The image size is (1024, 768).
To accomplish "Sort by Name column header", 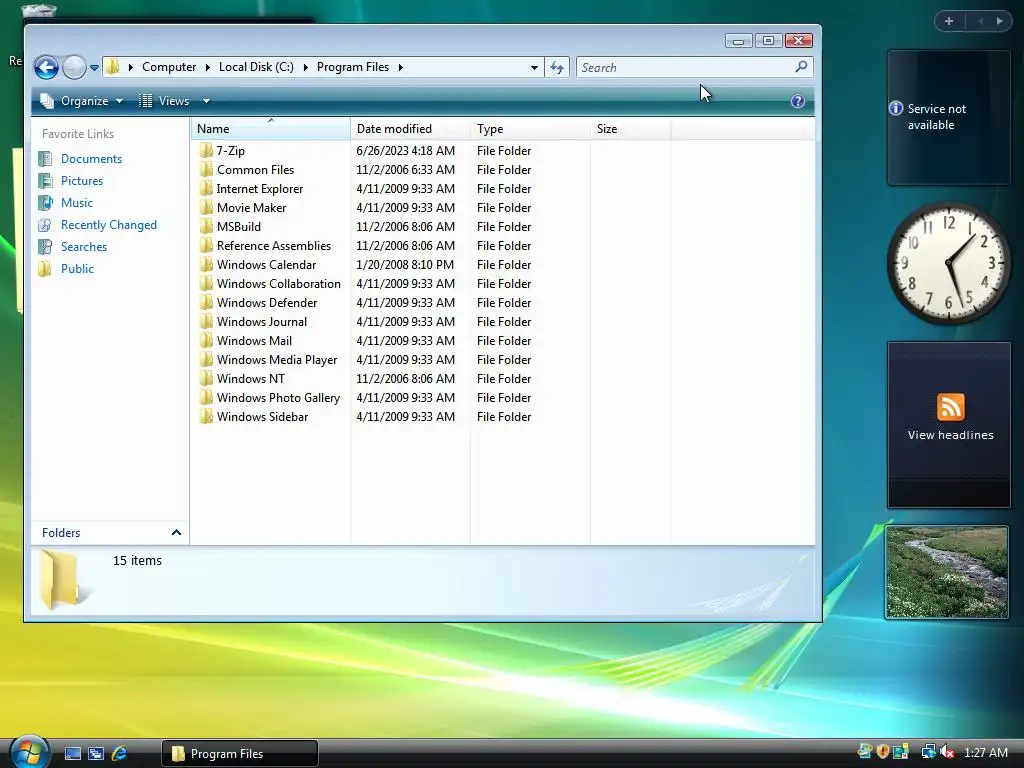I will pos(271,129).
